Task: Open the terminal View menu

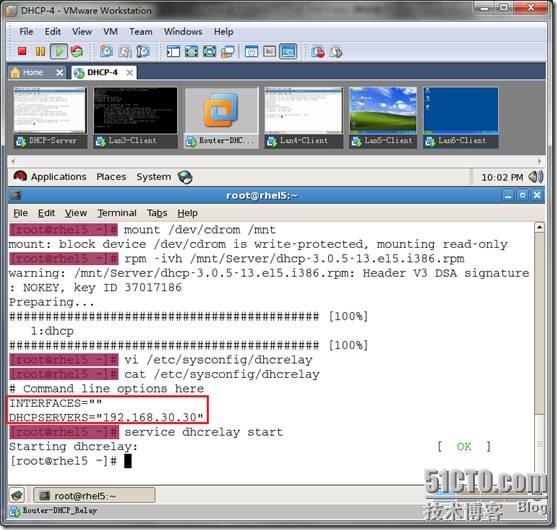Action: tap(76, 213)
